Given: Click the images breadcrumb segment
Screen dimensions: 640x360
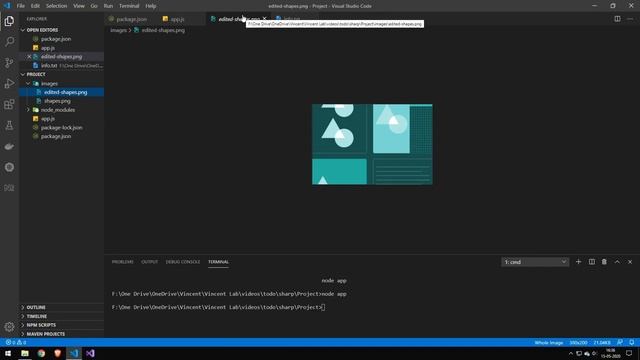Looking at the screenshot, I should [118, 30].
